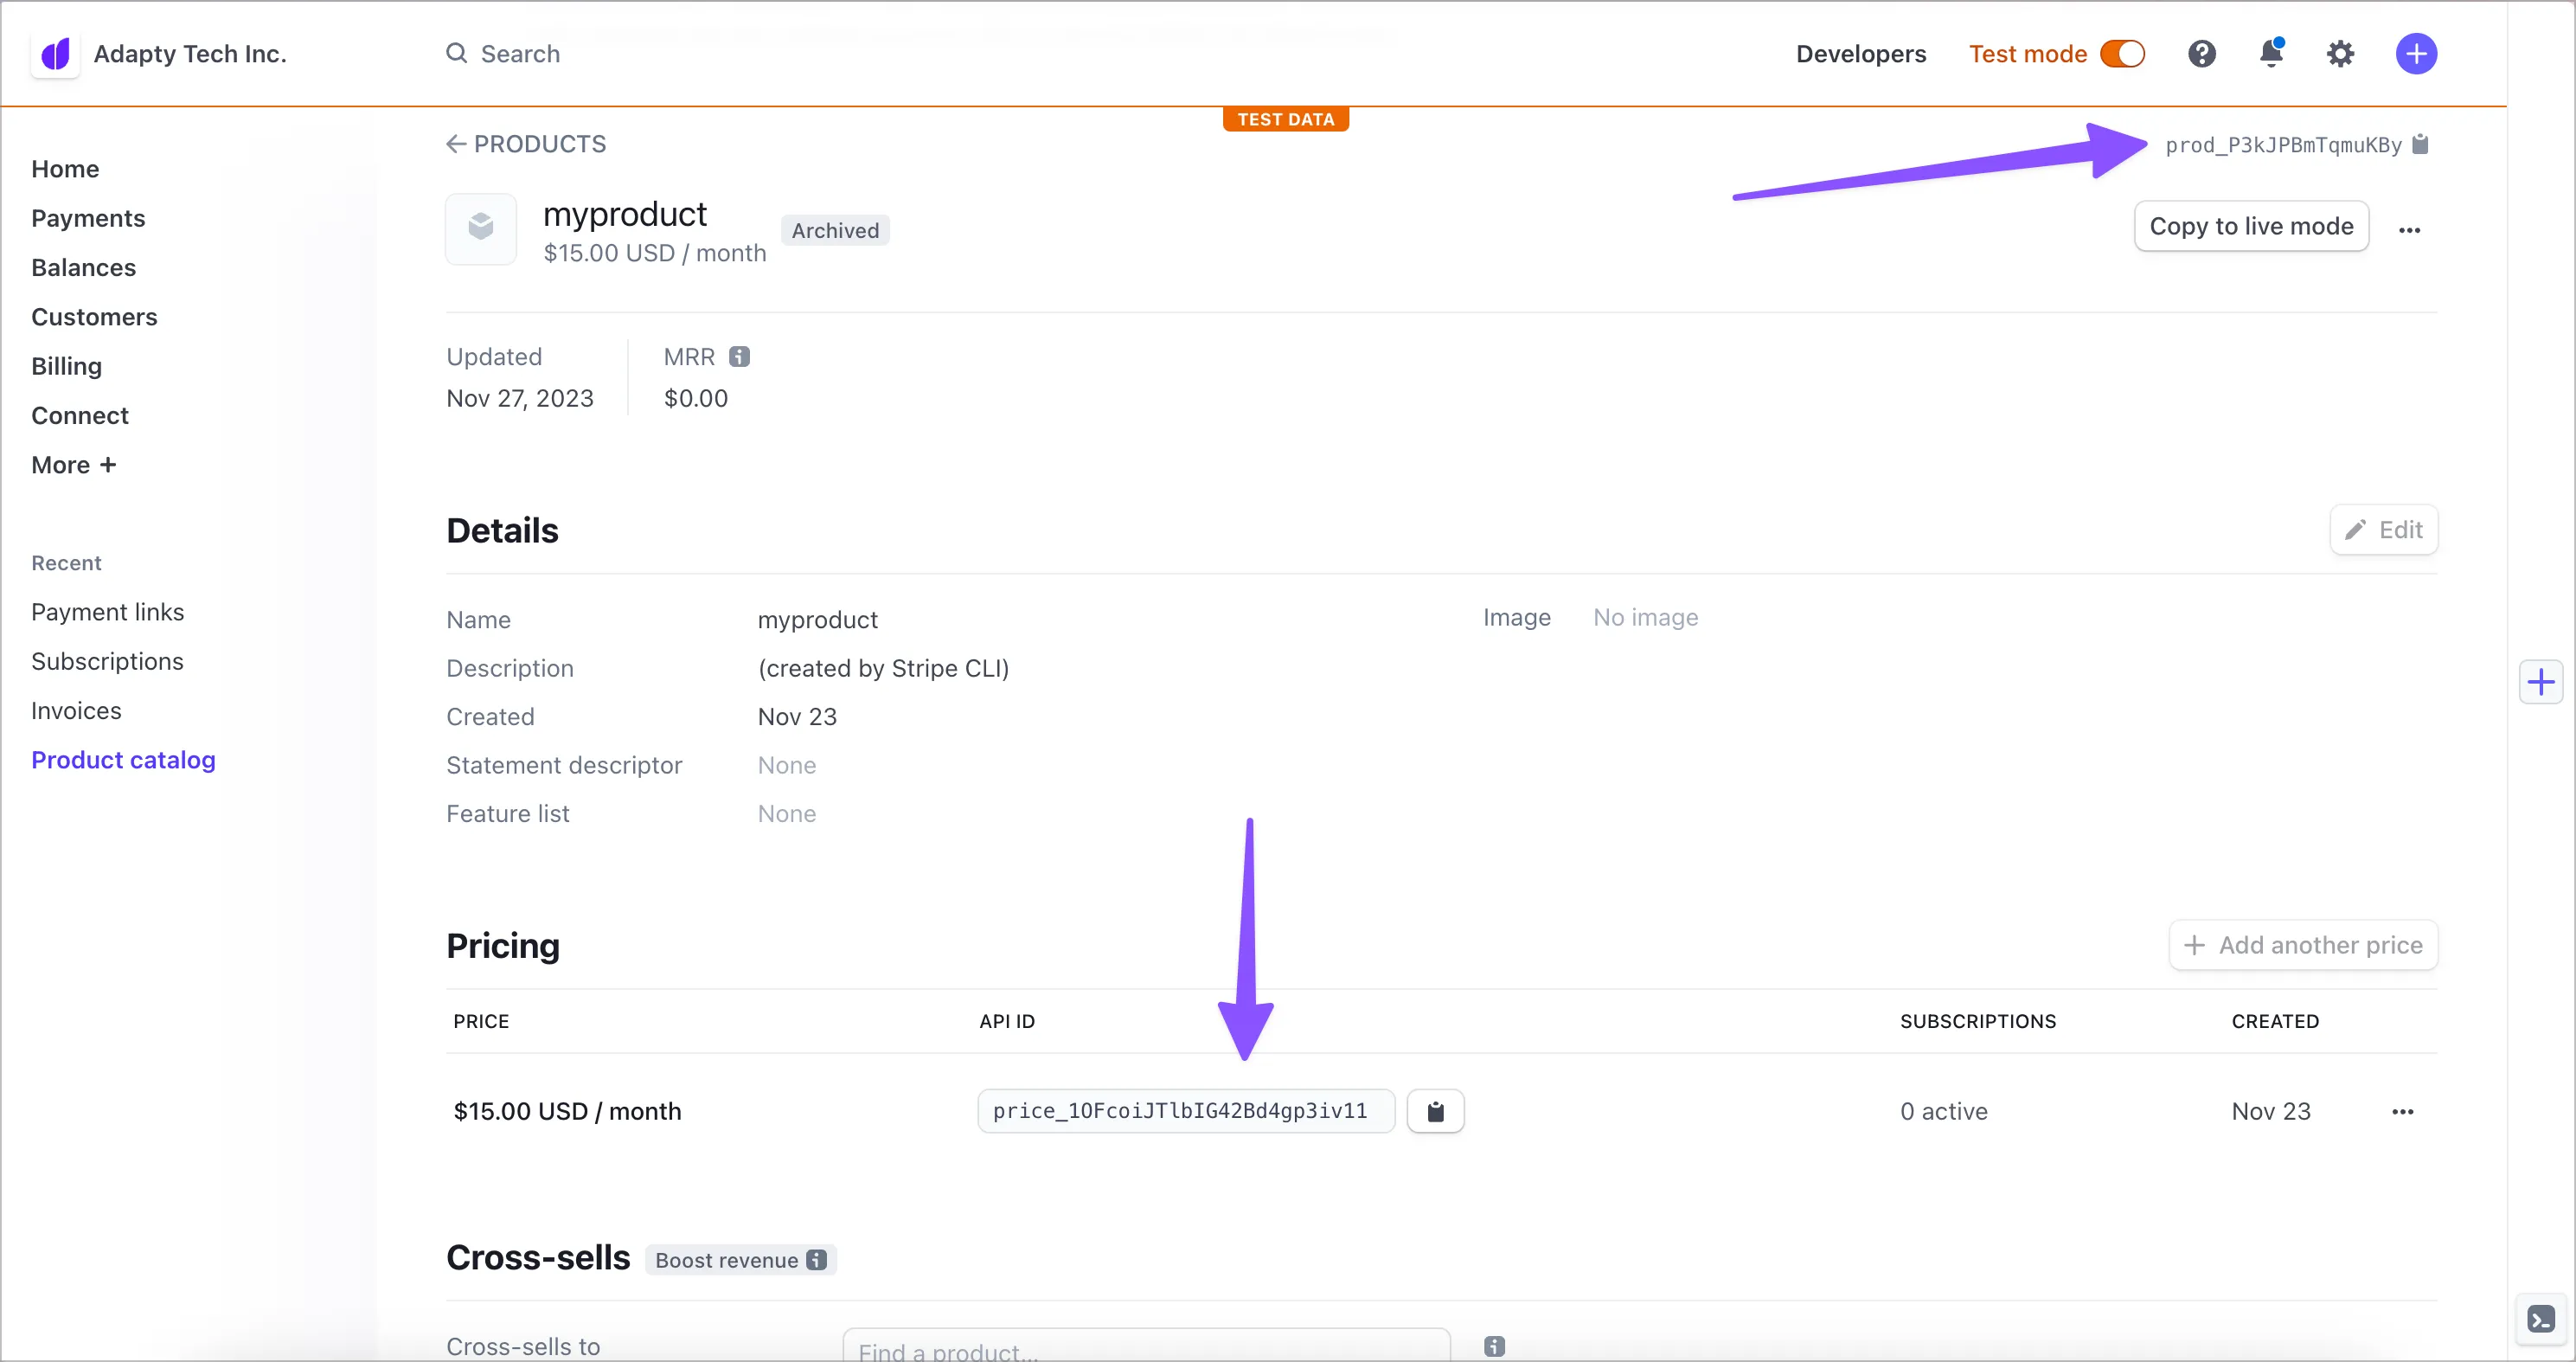The height and width of the screenshot is (1362, 2576).
Task: Click the MRR info icon
Action: [739, 357]
